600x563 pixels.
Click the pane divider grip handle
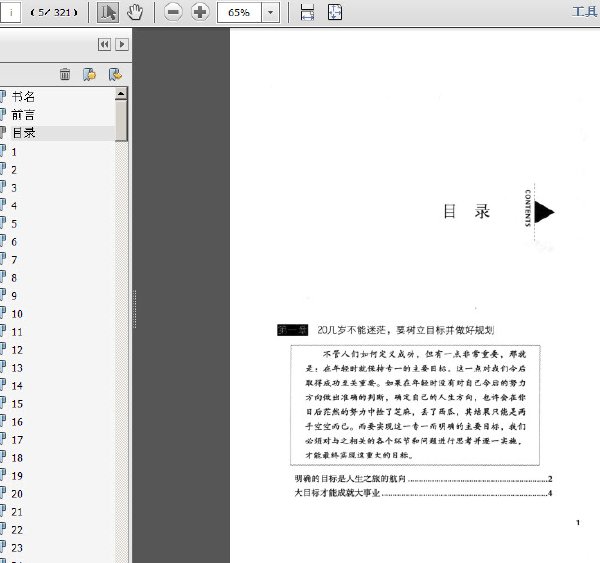pyautogui.click(x=135, y=309)
